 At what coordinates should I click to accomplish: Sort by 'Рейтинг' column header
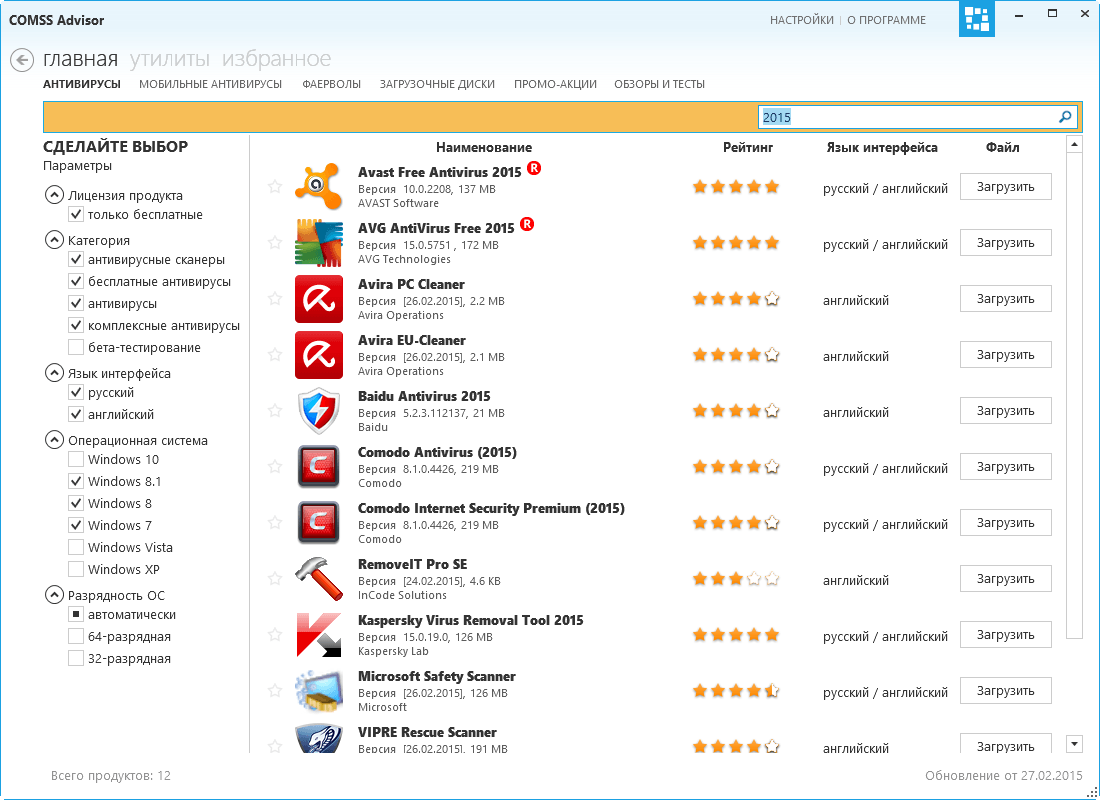pyautogui.click(x=748, y=147)
